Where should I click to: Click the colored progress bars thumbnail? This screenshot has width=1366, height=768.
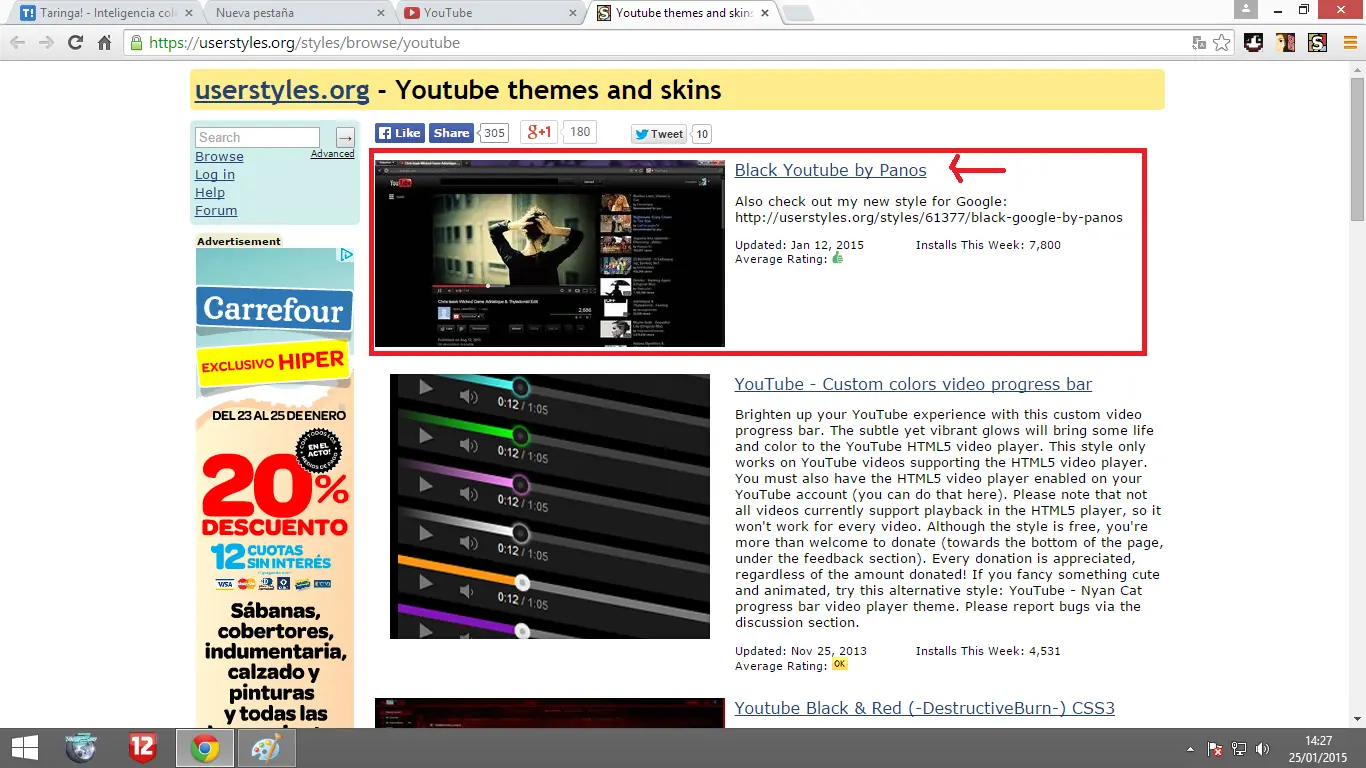point(550,507)
